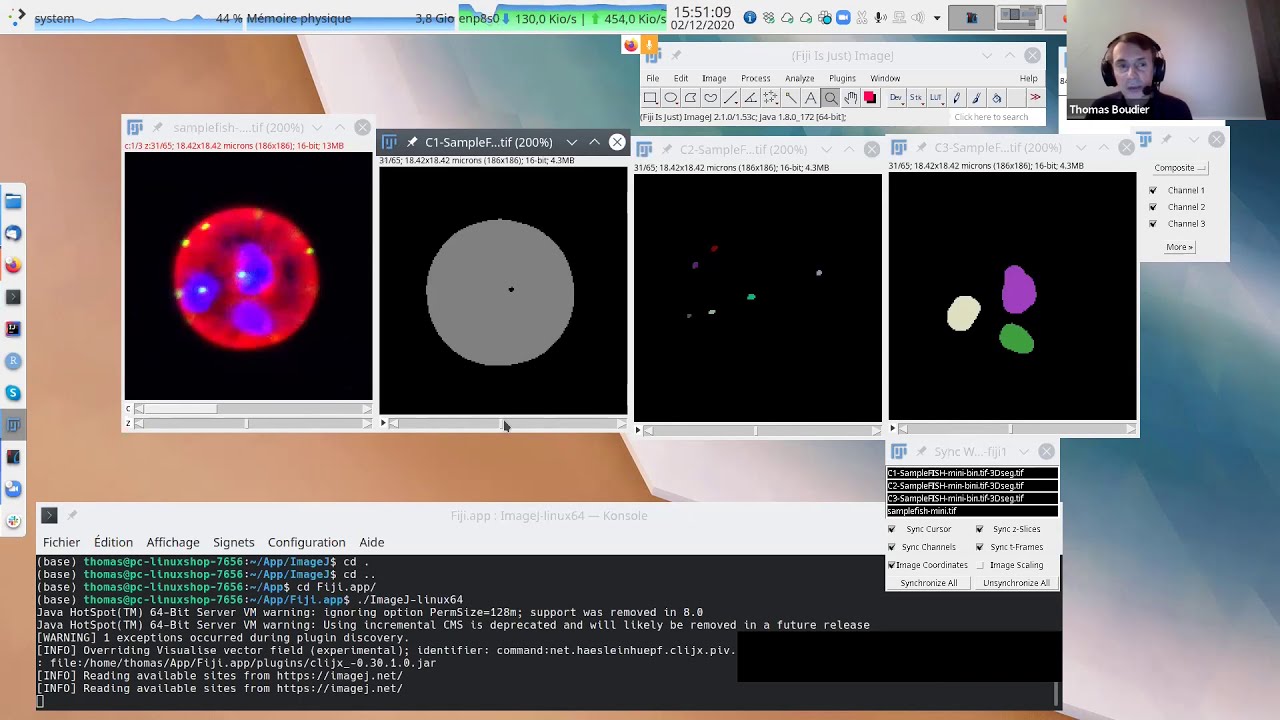Image resolution: width=1280 pixels, height=720 pixels.
Task: Select the Hand scrolling tool
Action: [850, 98]
